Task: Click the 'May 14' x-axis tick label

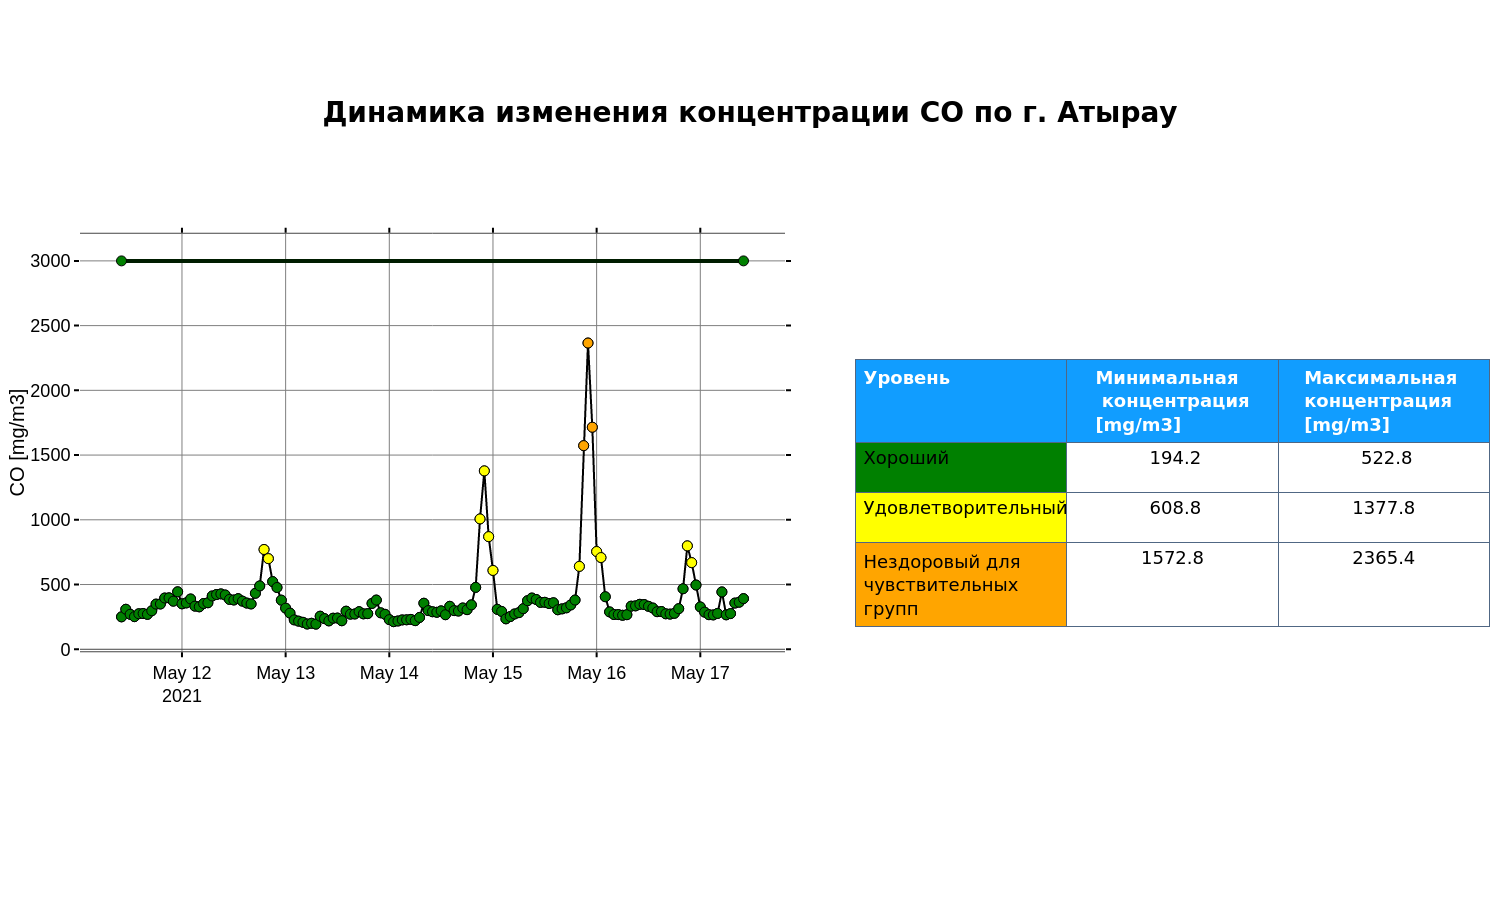Action: coord(389,673)
